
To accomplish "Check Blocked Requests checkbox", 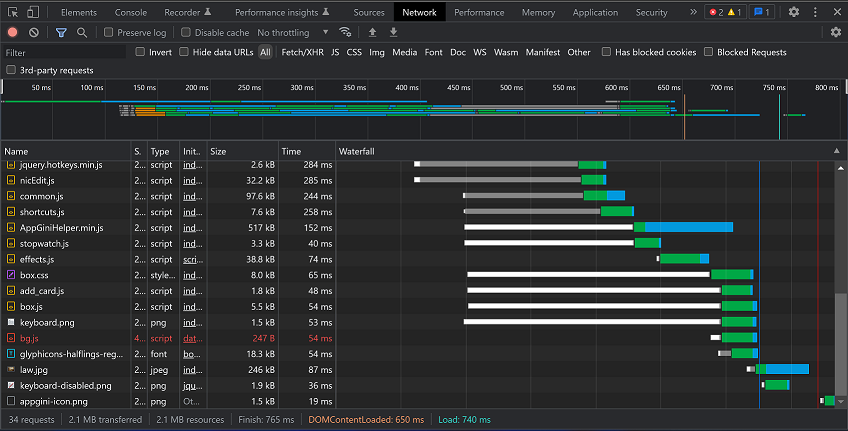I will coord(708,52).
